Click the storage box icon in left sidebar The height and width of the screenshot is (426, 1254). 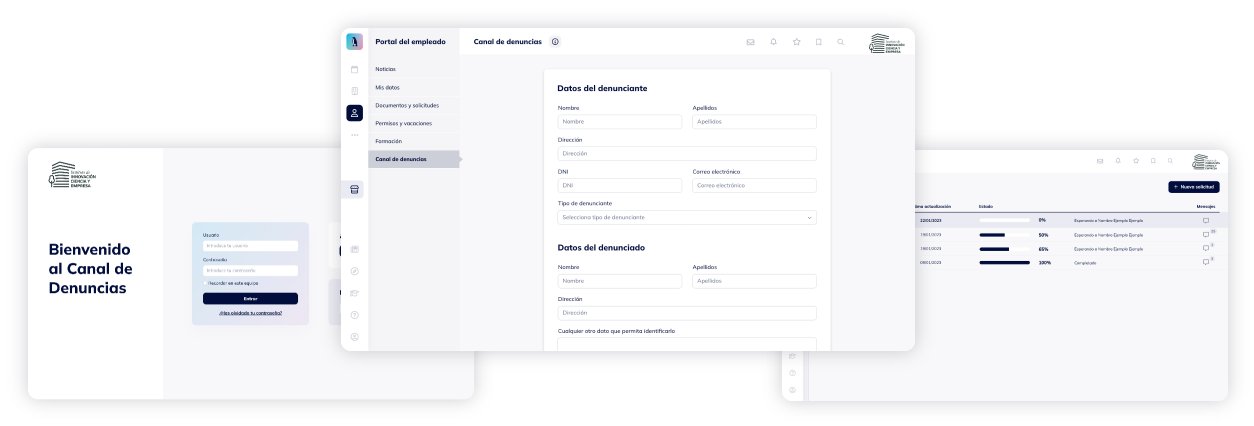[354, 189]
